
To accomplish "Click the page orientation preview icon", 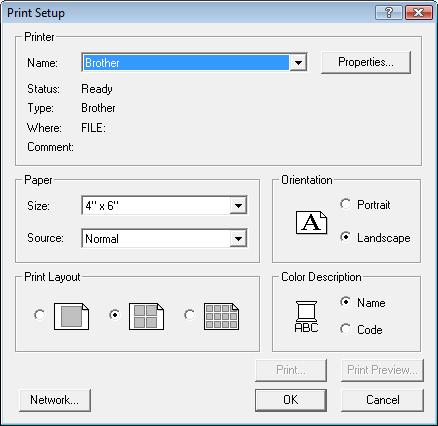I will pyautogui.click(x=311, y=222).
